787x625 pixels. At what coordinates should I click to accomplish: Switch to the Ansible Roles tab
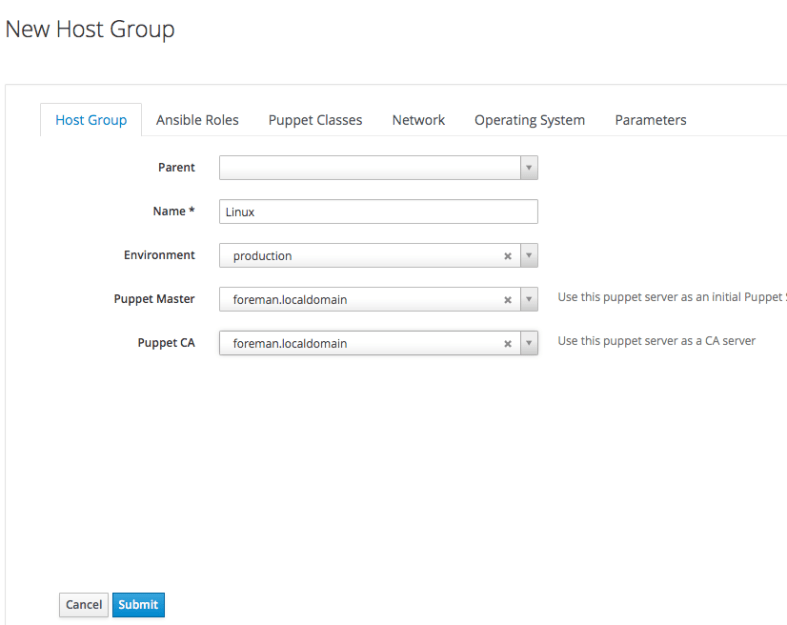click(197, 120)
